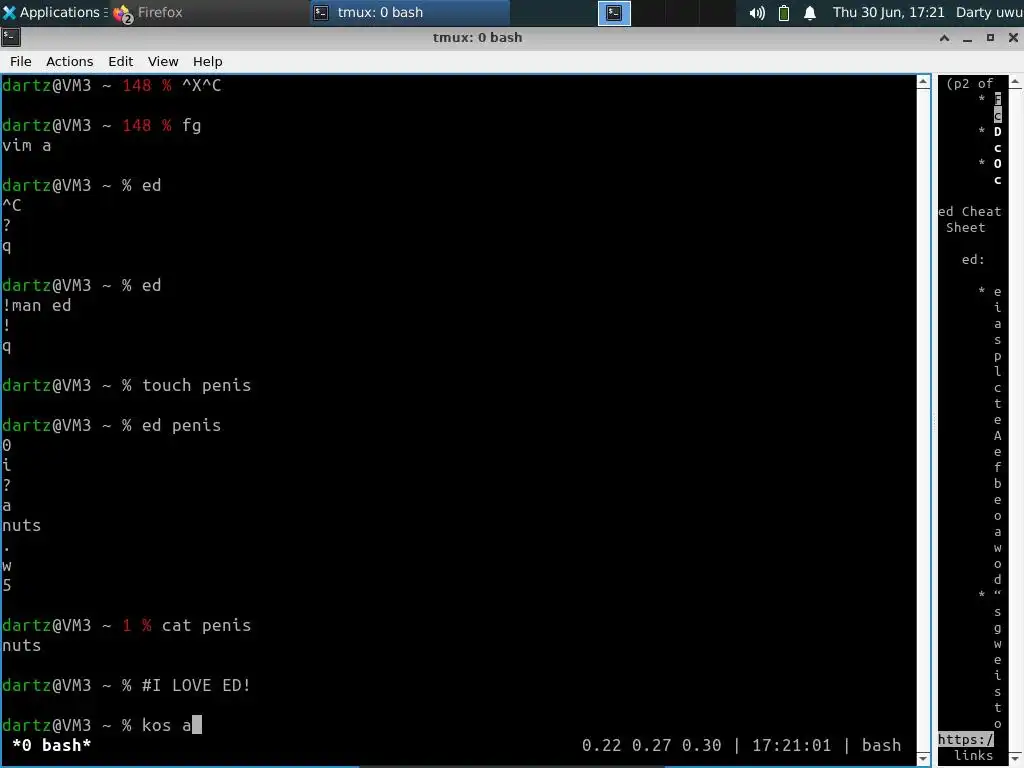Click the 'links' text at right pane bottom

(973, 756)
